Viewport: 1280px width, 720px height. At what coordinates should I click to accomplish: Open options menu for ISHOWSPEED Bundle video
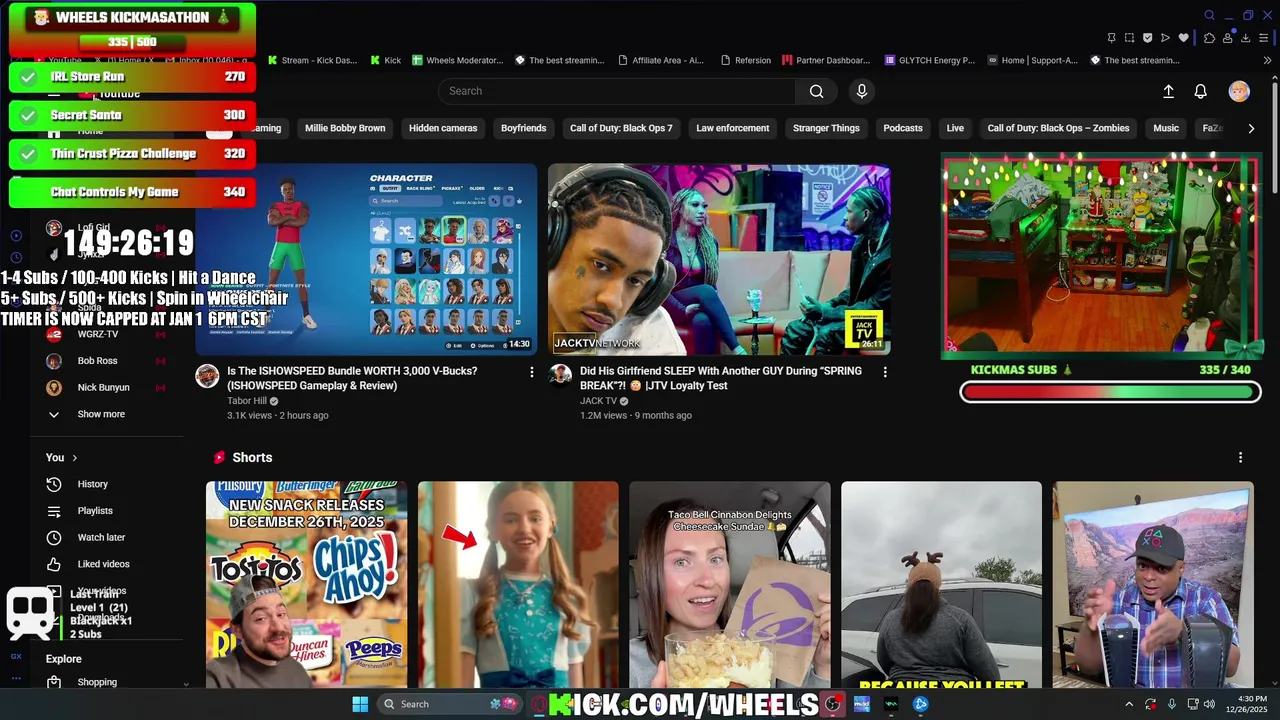click(x=531, y=372)
